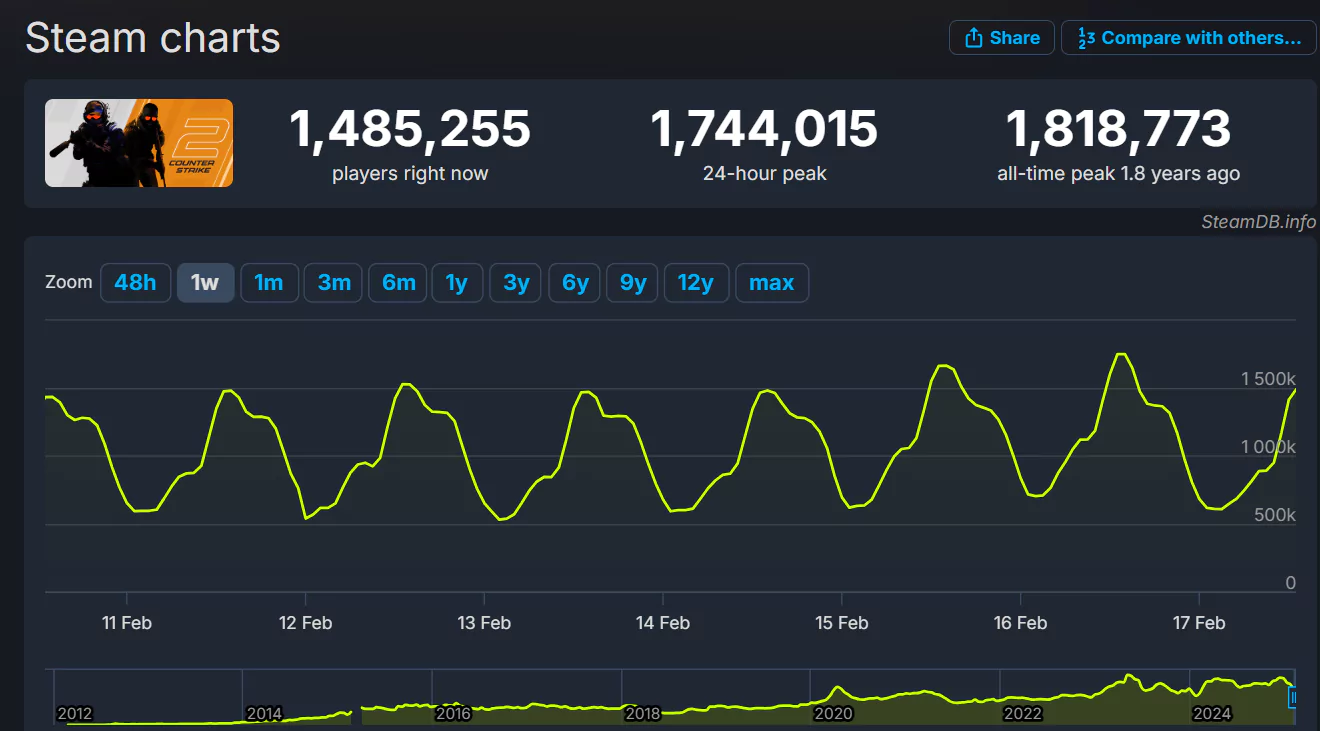Select the 1w zoom range
The width and height of the screenshot is (1320, 731).
205,283
